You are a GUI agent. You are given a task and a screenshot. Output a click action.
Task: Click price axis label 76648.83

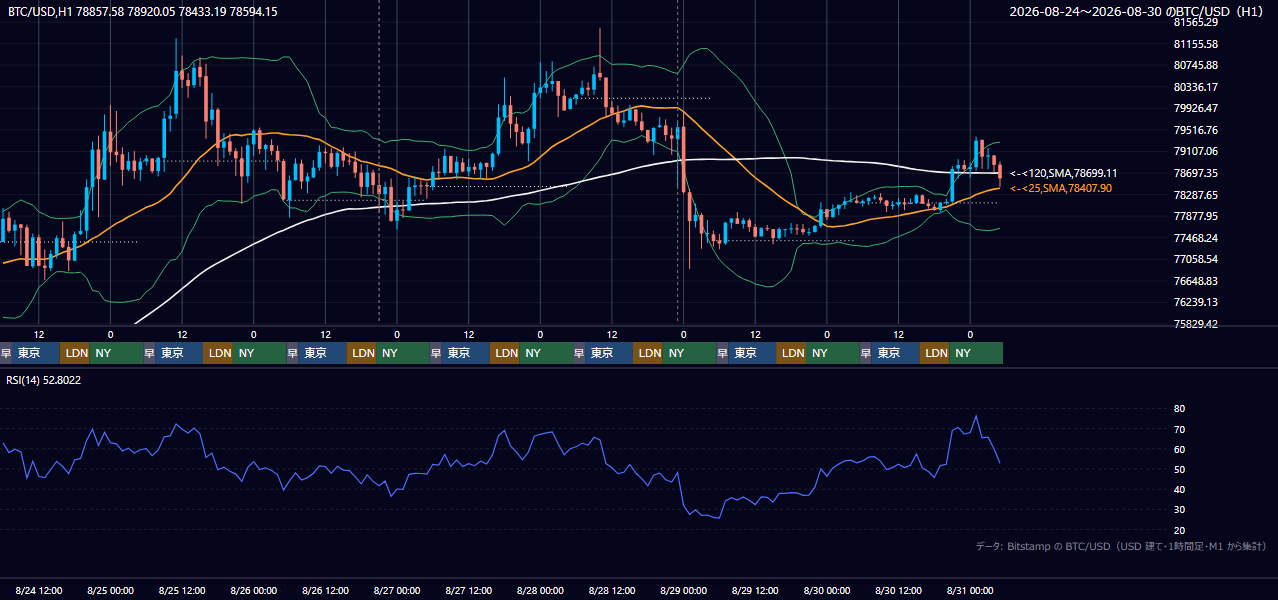point(1195,281)
